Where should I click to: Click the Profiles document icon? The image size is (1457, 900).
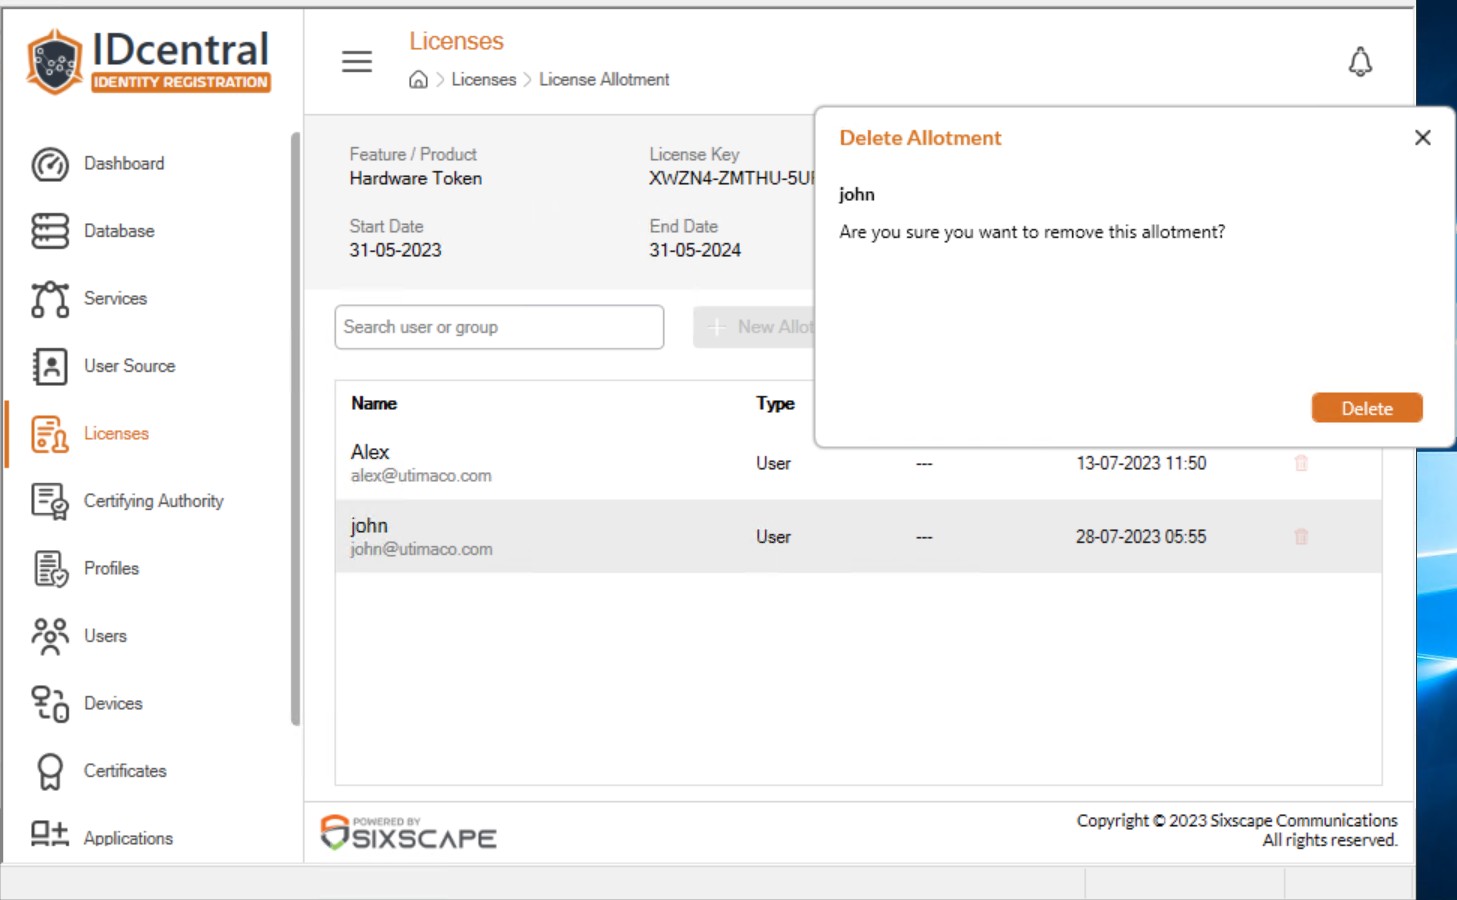[50, 569]
